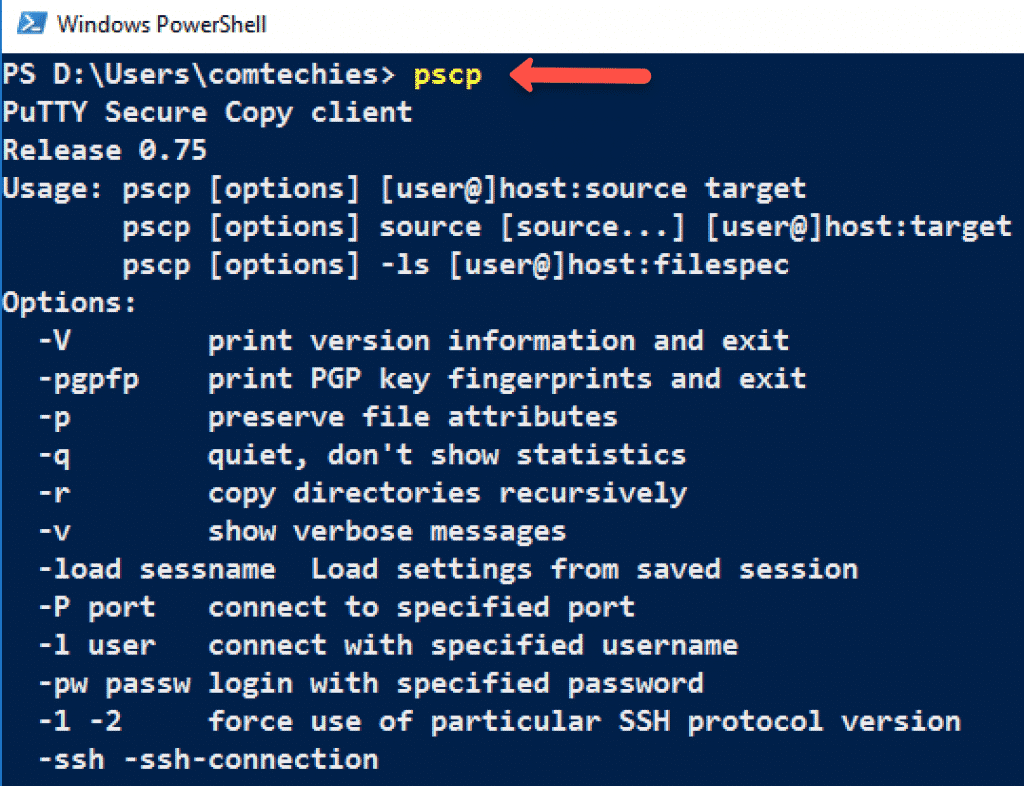The height and width of the screenshot is (786, 1024).
Task: Click the PuTTY Secure Copy client heading
Action: pos(207,112)
